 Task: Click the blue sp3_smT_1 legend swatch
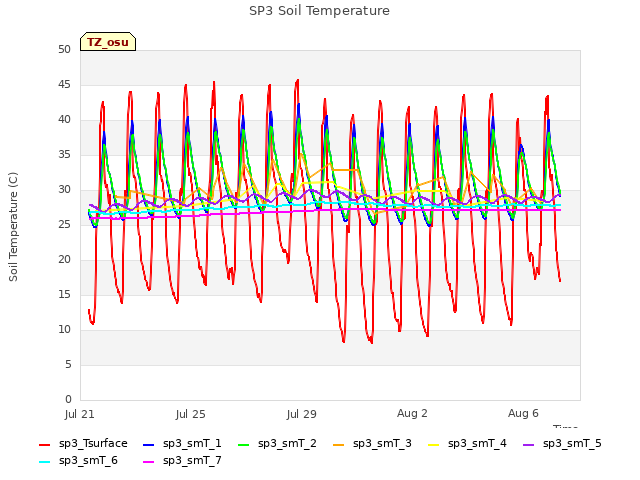(x=149, y=444)
